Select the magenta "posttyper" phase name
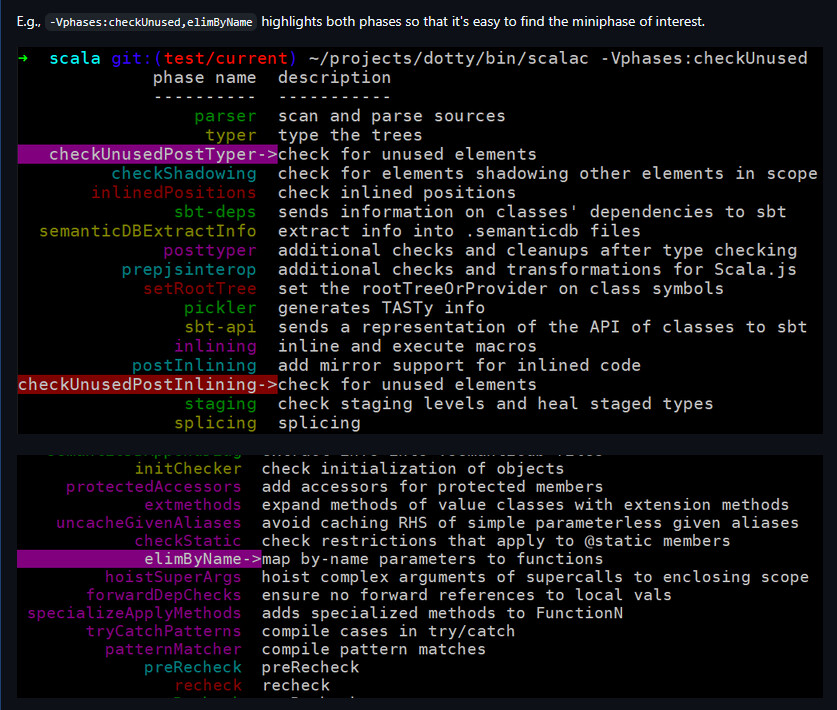837x710 pixels. click(x=210, y=250)
